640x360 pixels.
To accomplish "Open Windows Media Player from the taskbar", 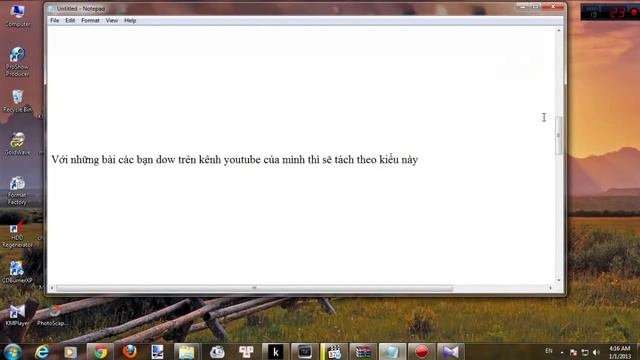I will (70, 351).
